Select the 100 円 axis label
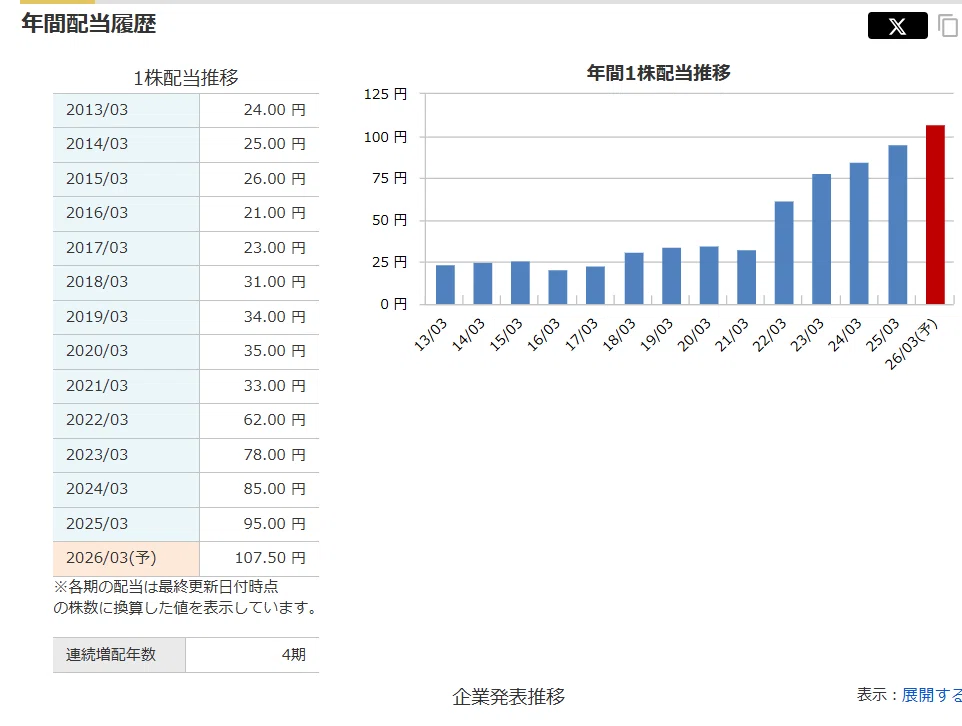The height and width of the screenshot is (726, 962). coord(385,137)
